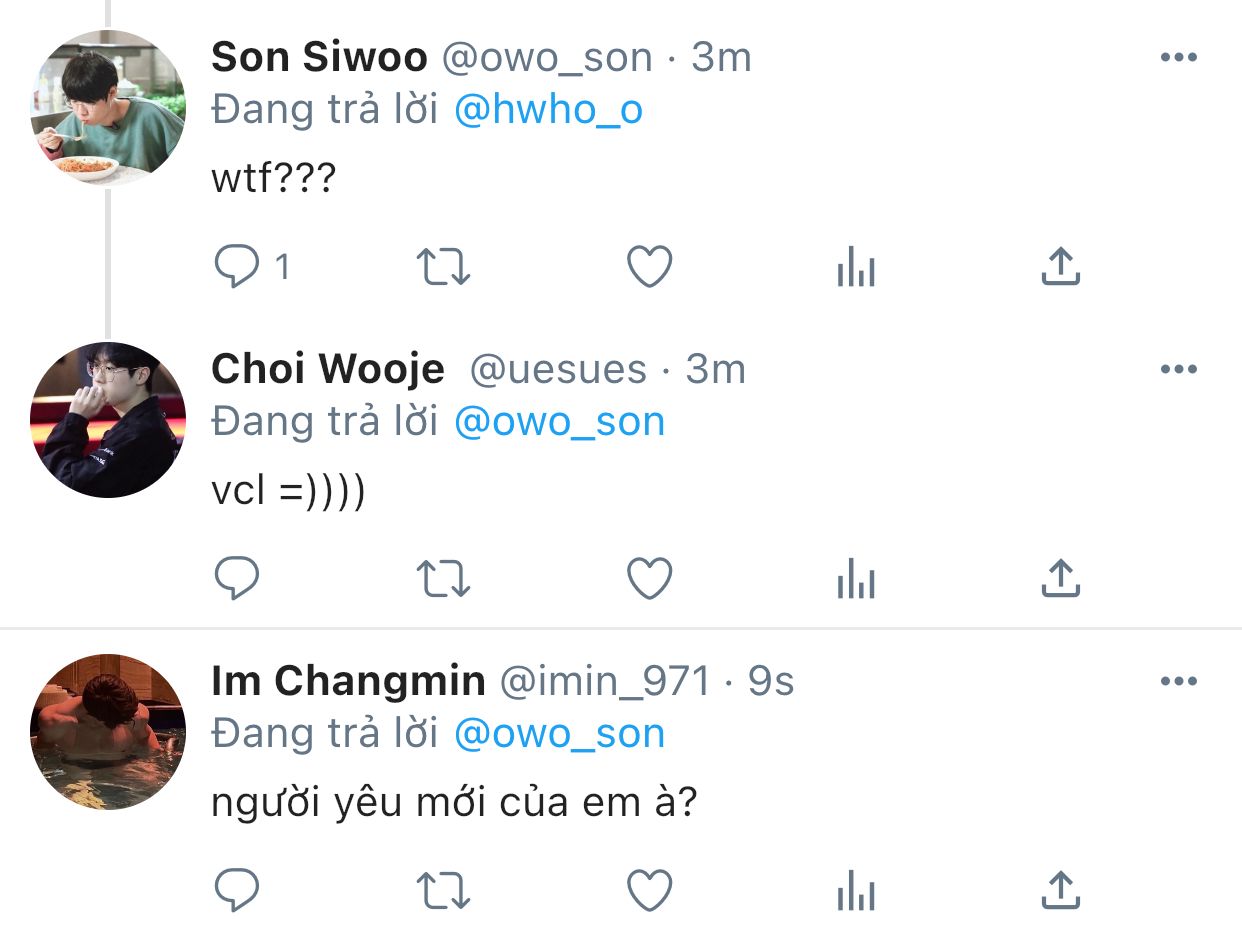
Task: Open more options for Choi Wooje's tweet
Action: tap(1178, 369)
